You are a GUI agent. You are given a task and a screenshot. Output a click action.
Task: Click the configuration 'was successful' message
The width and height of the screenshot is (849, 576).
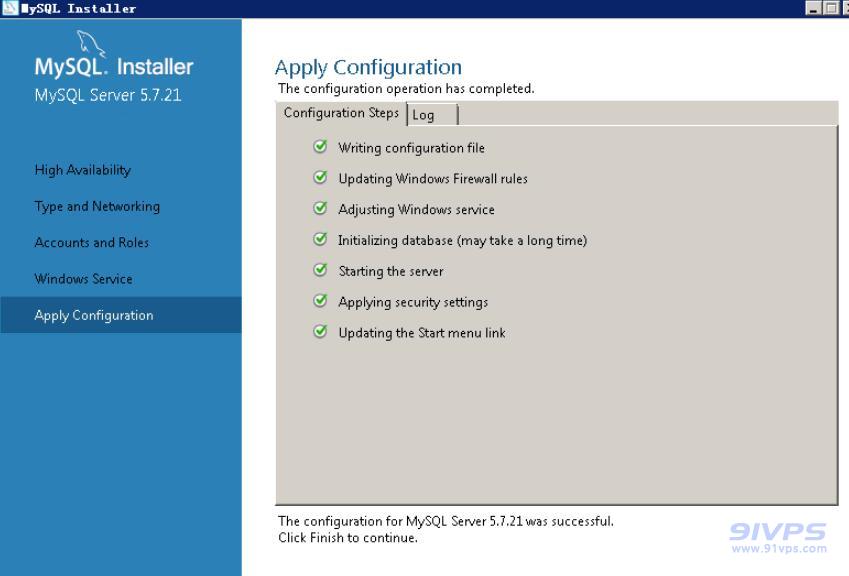[446, 521]
